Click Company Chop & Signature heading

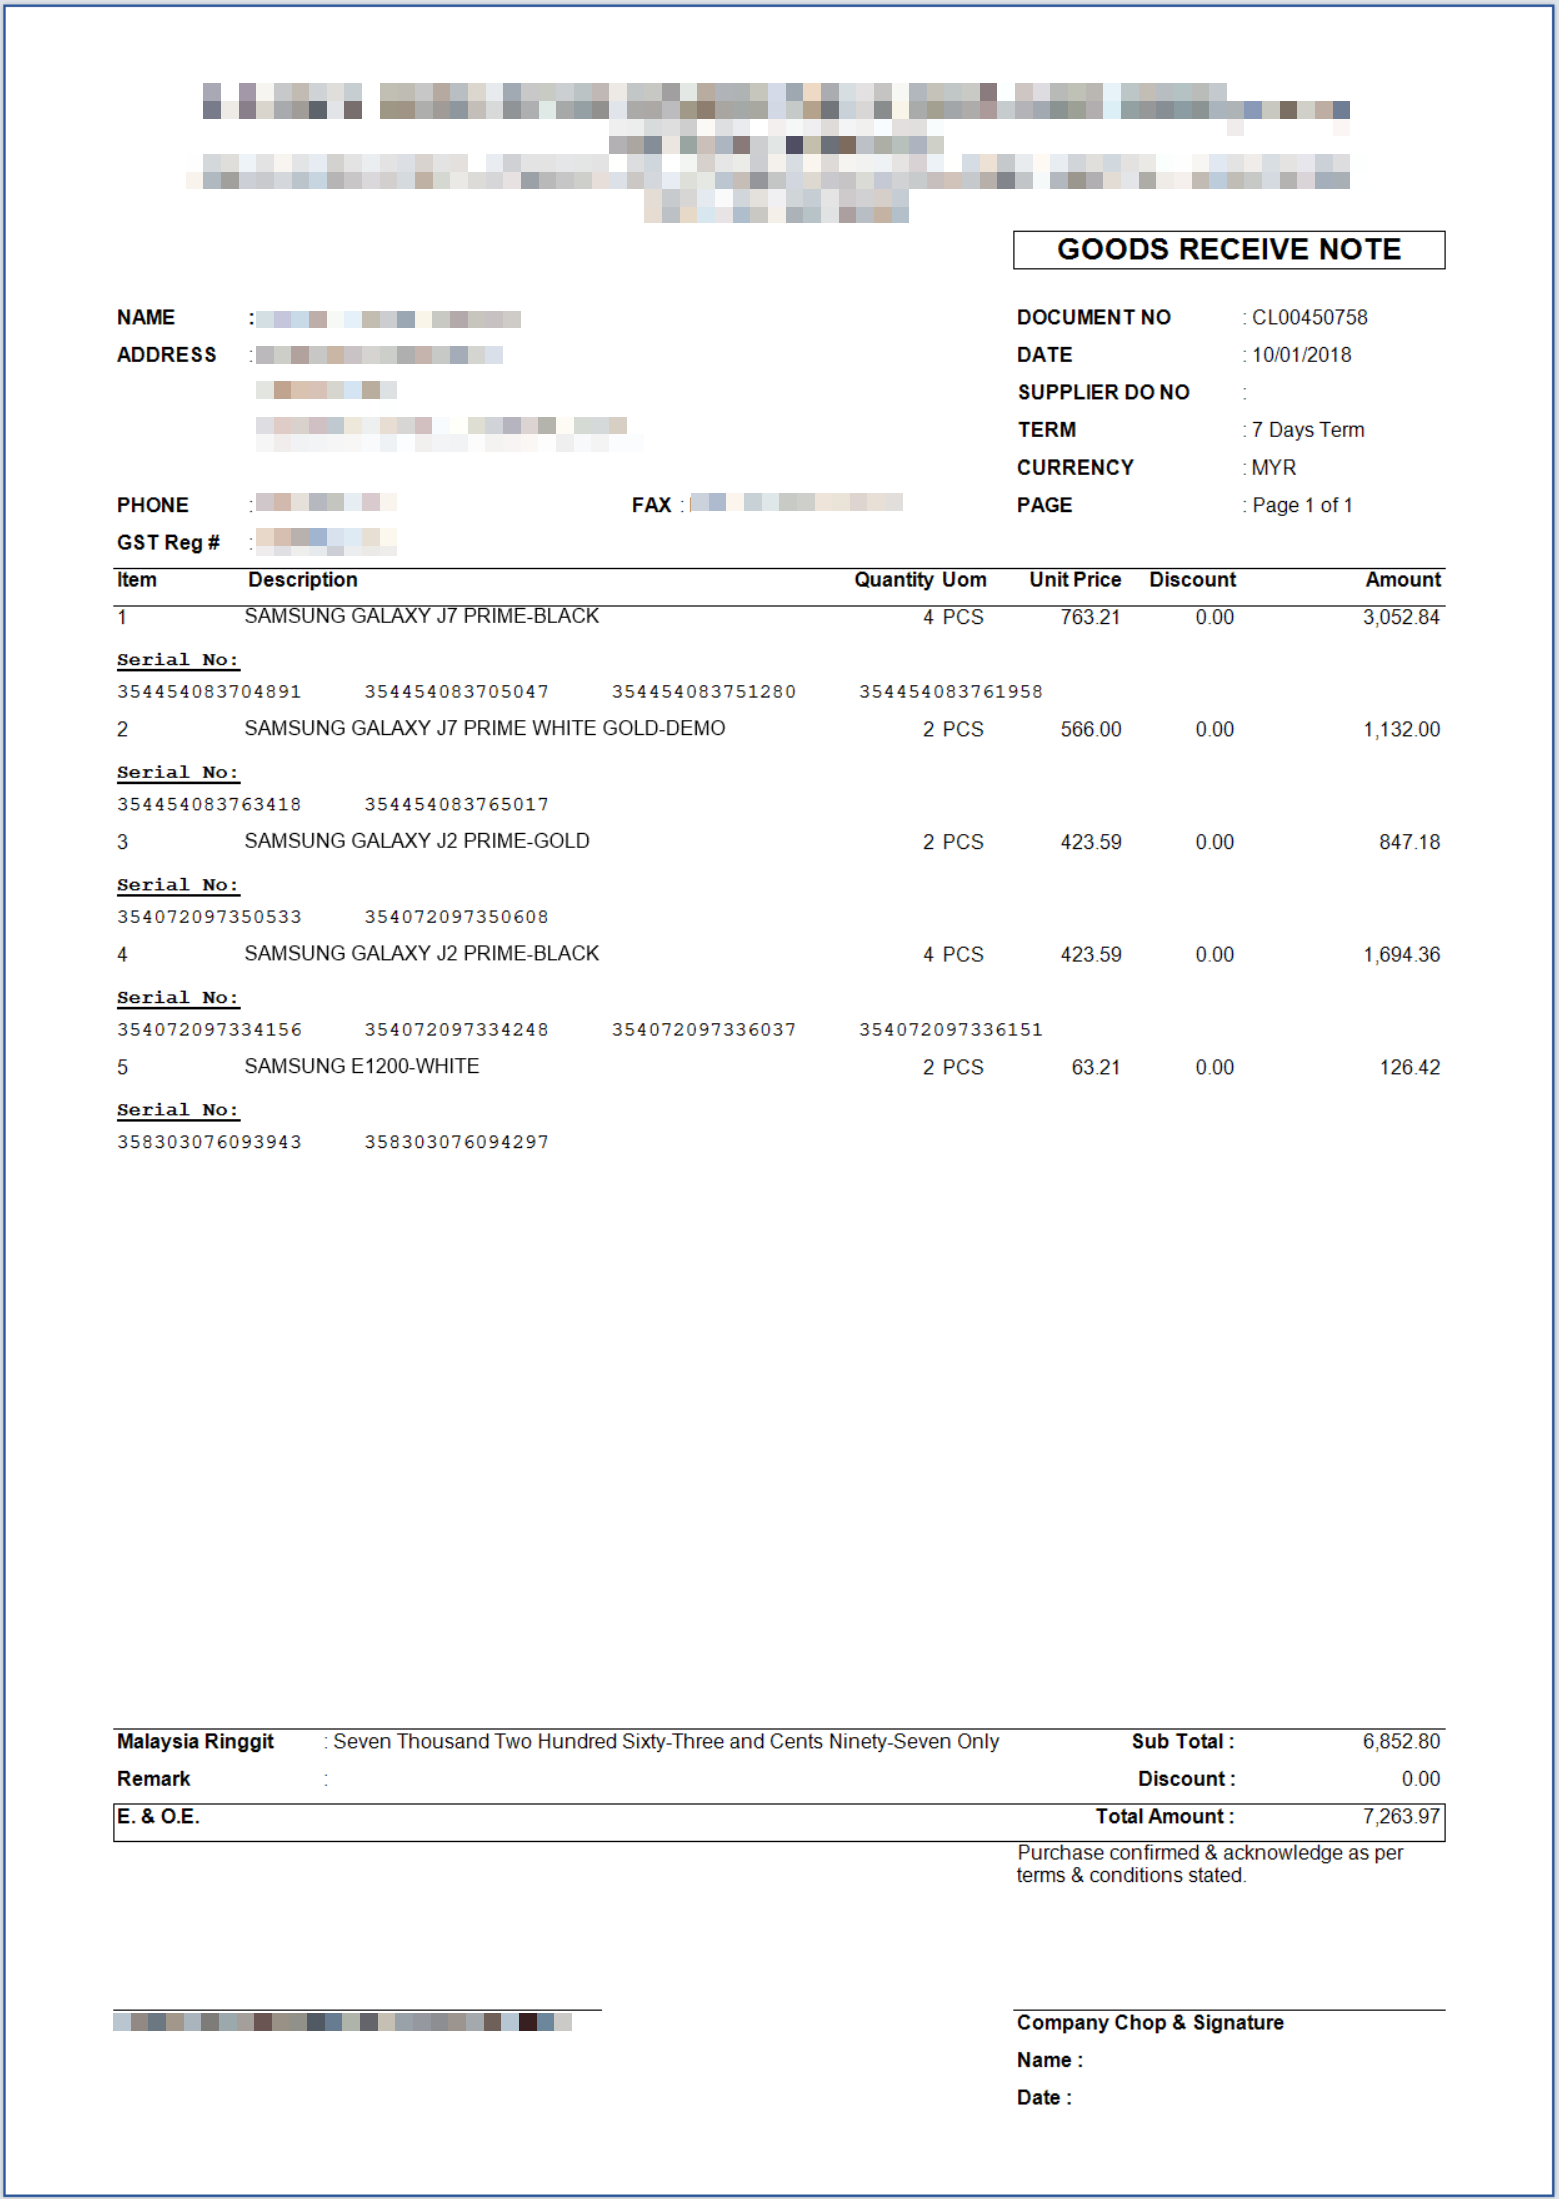[x=1150, y=2022]
